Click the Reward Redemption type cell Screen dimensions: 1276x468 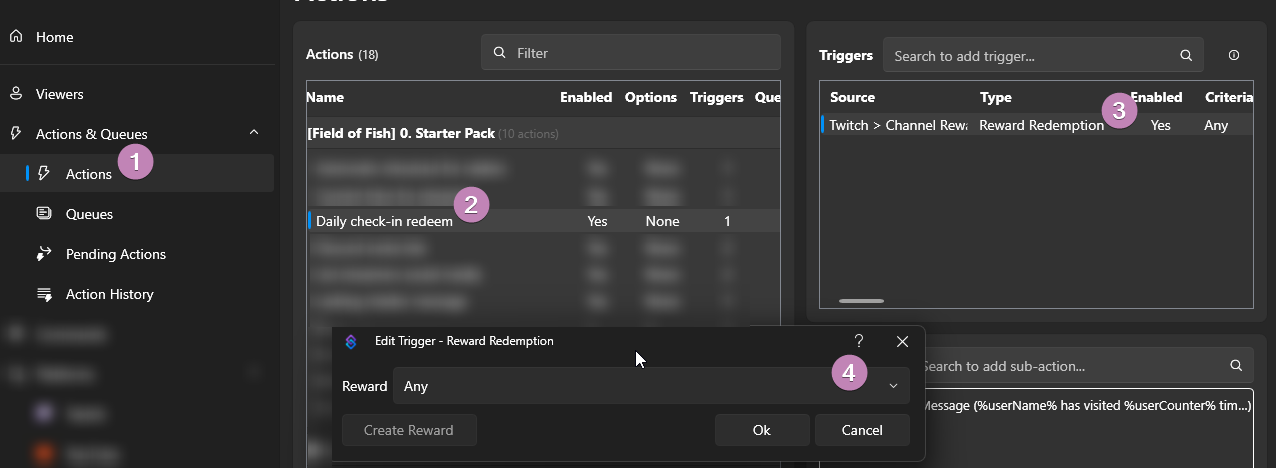(1041, 125)
